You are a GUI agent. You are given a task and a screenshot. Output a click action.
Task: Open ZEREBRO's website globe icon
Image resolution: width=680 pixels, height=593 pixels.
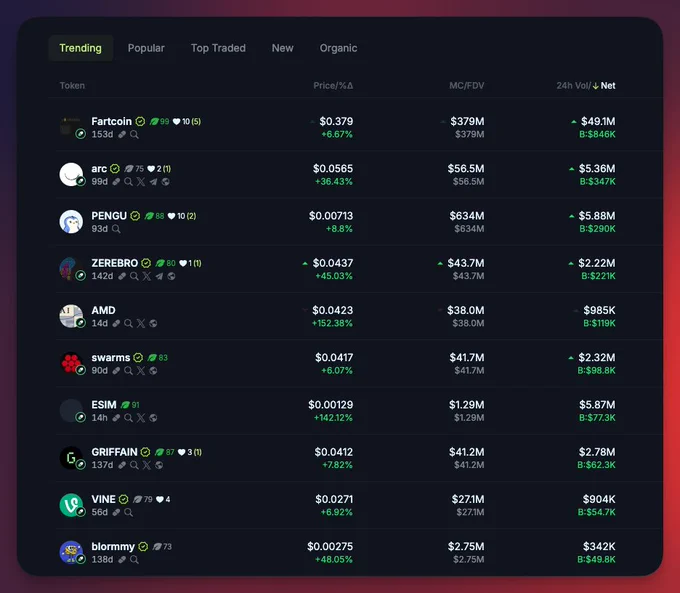coord(172,276)
